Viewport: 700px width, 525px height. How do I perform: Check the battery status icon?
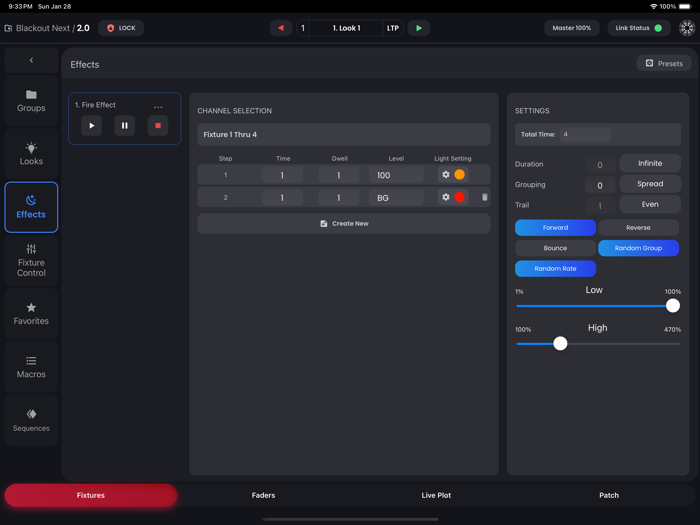point(685,6)
